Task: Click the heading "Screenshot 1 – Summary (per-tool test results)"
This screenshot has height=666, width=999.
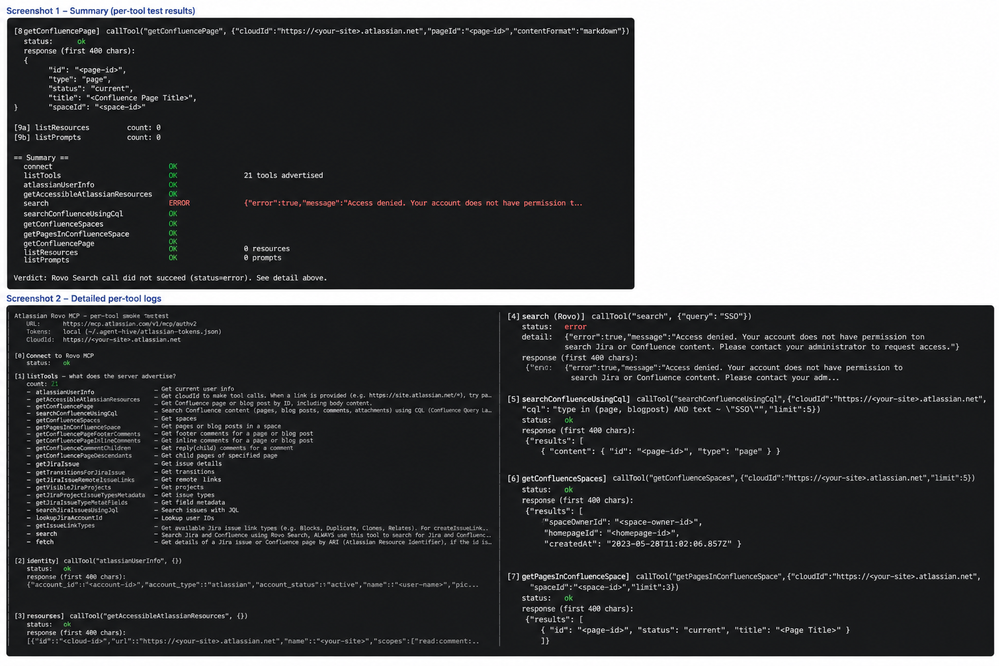Action: 101,11
